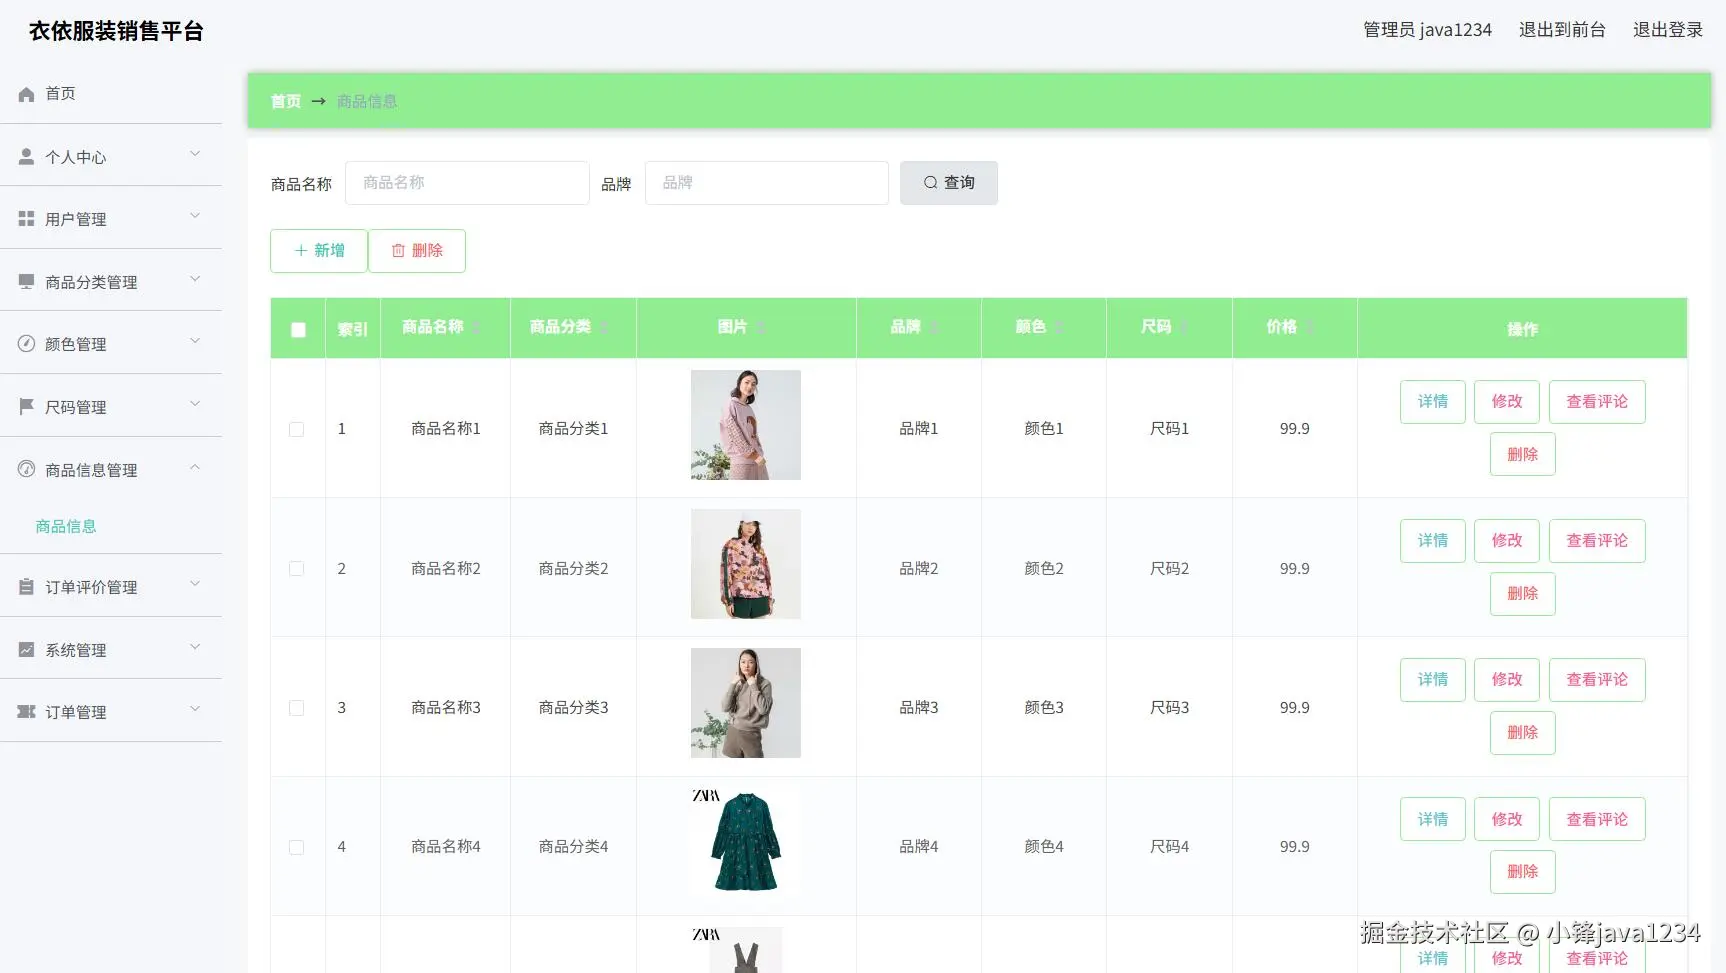Click the person icon for 个人中心

(26, 157)
